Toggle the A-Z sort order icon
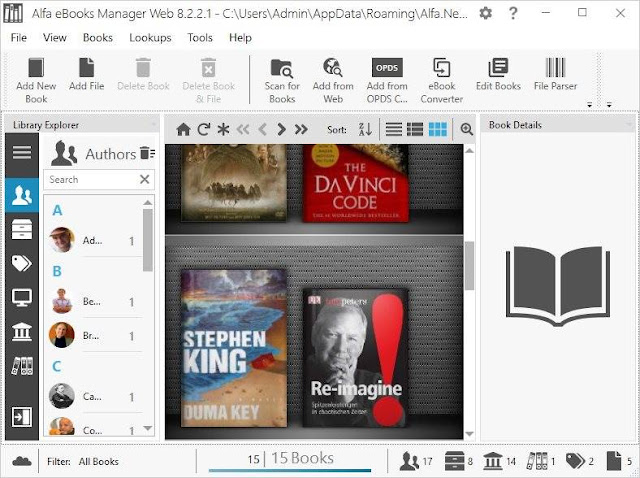The width and height of the screenshot is (640, 478). [x=365, y=130]
